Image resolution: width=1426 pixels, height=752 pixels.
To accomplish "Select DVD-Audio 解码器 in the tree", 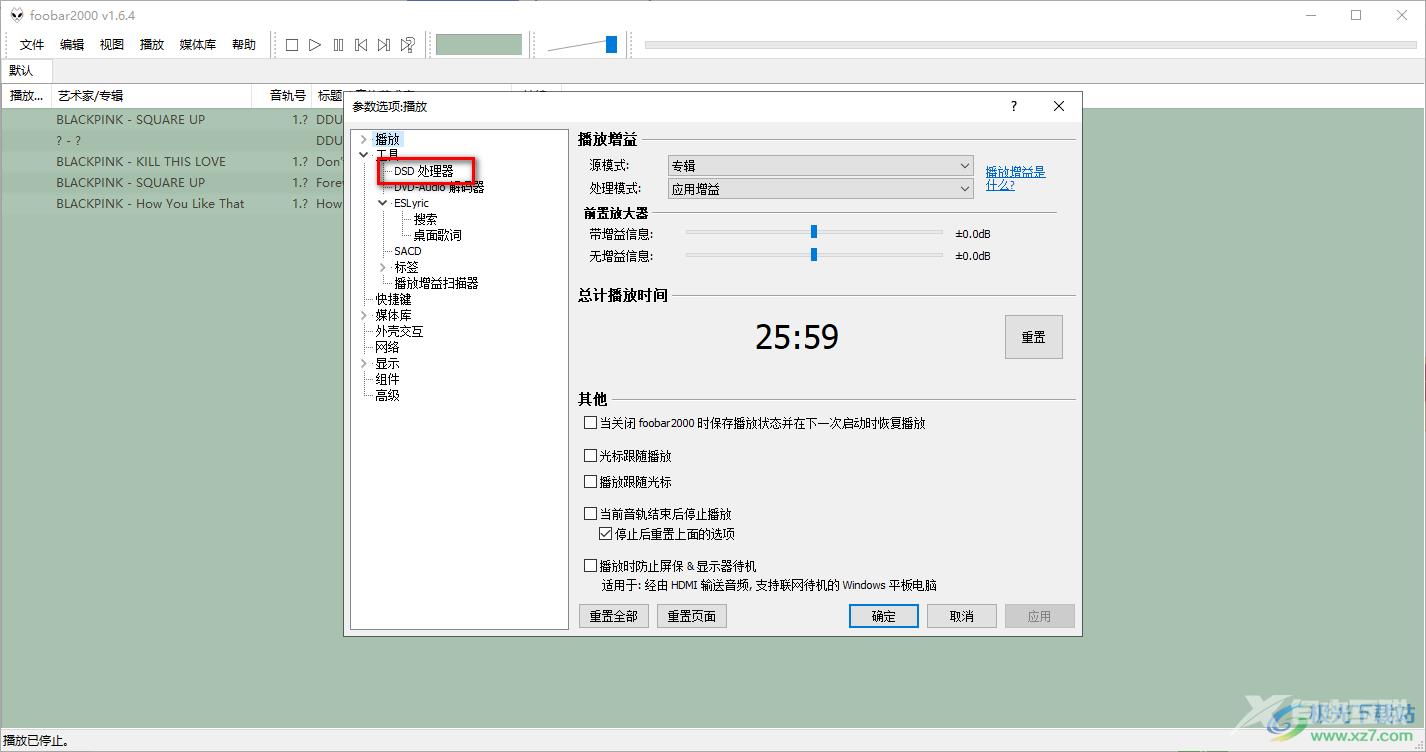I will pyautogui.click(x=439, y=187).
